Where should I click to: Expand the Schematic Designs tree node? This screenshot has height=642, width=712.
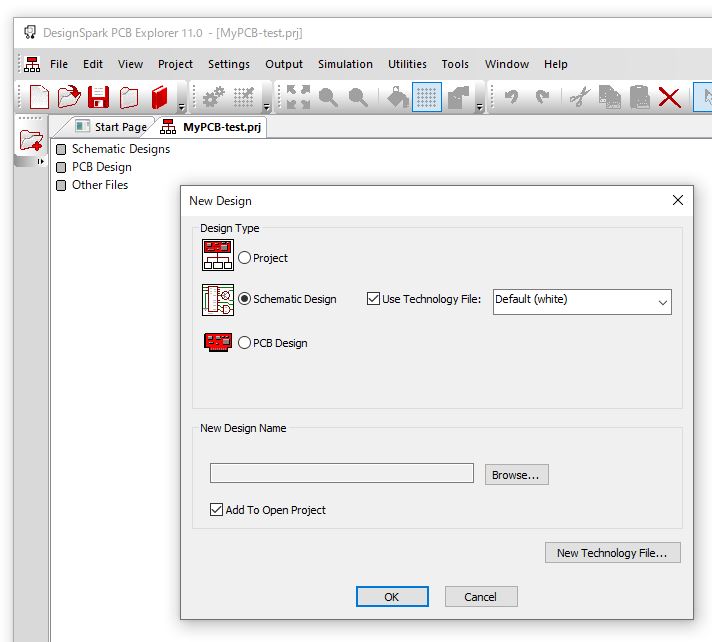62,150
